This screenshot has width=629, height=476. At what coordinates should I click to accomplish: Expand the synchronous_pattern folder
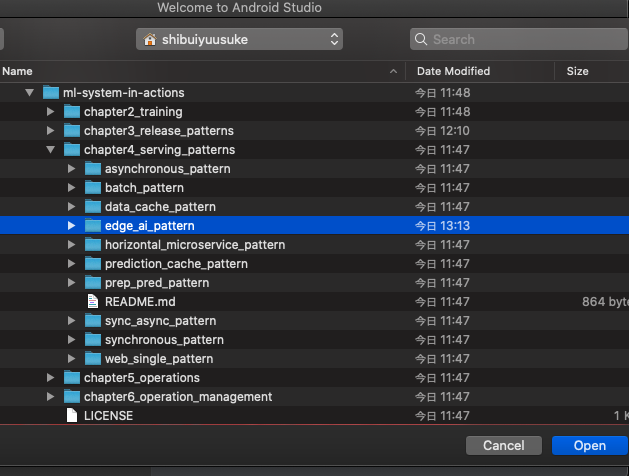tap(71, 340)
